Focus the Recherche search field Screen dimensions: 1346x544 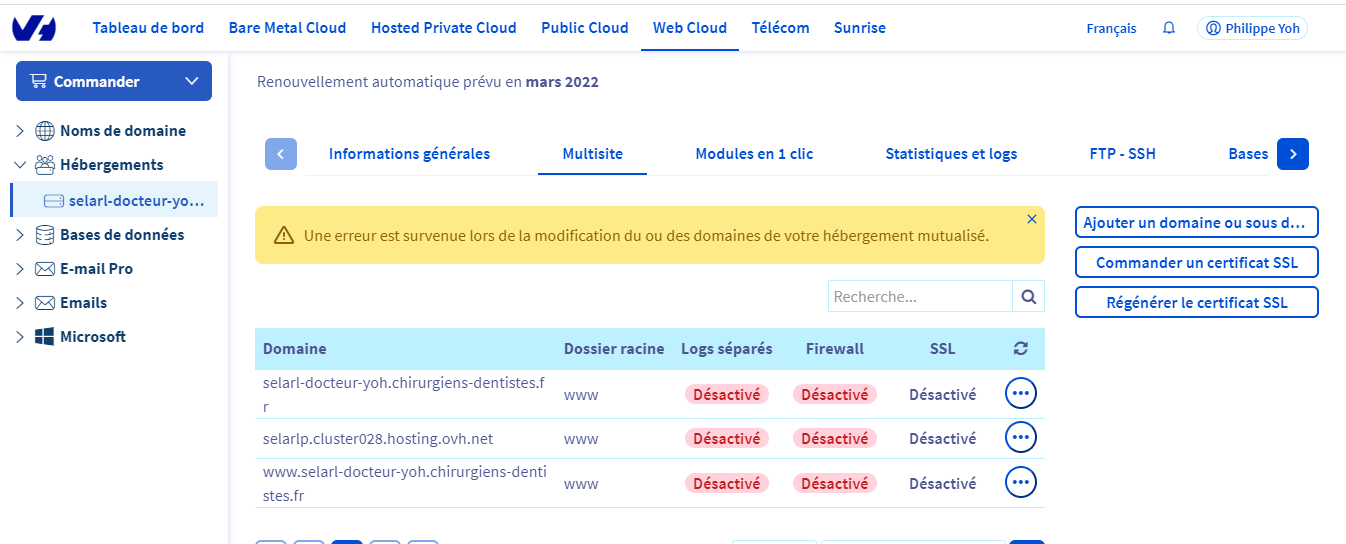tap(920, 297)
